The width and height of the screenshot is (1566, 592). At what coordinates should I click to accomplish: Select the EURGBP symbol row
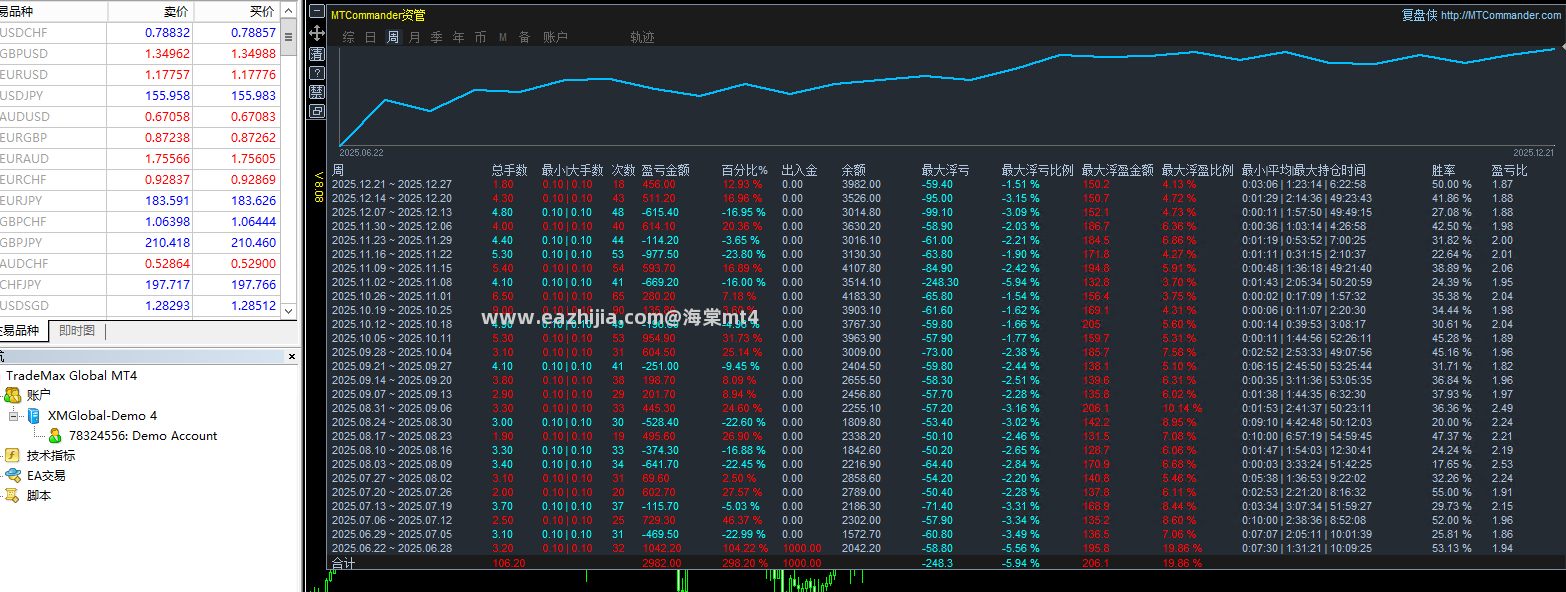tap(140, 137)
